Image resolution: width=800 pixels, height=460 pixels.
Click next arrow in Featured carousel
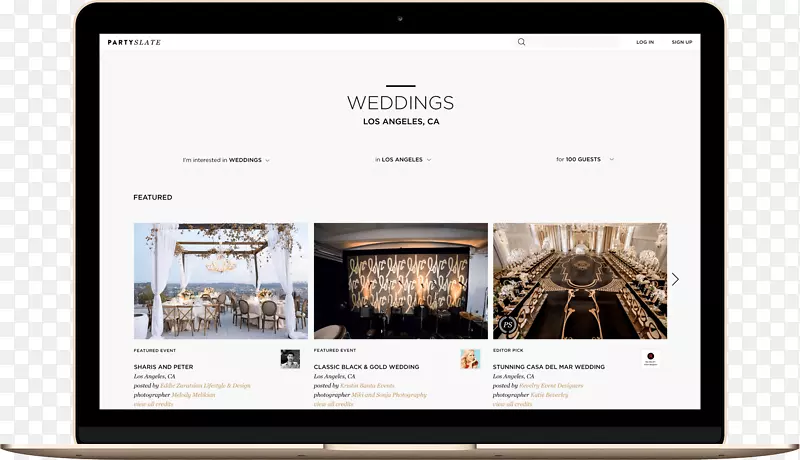tap(676, 279)
